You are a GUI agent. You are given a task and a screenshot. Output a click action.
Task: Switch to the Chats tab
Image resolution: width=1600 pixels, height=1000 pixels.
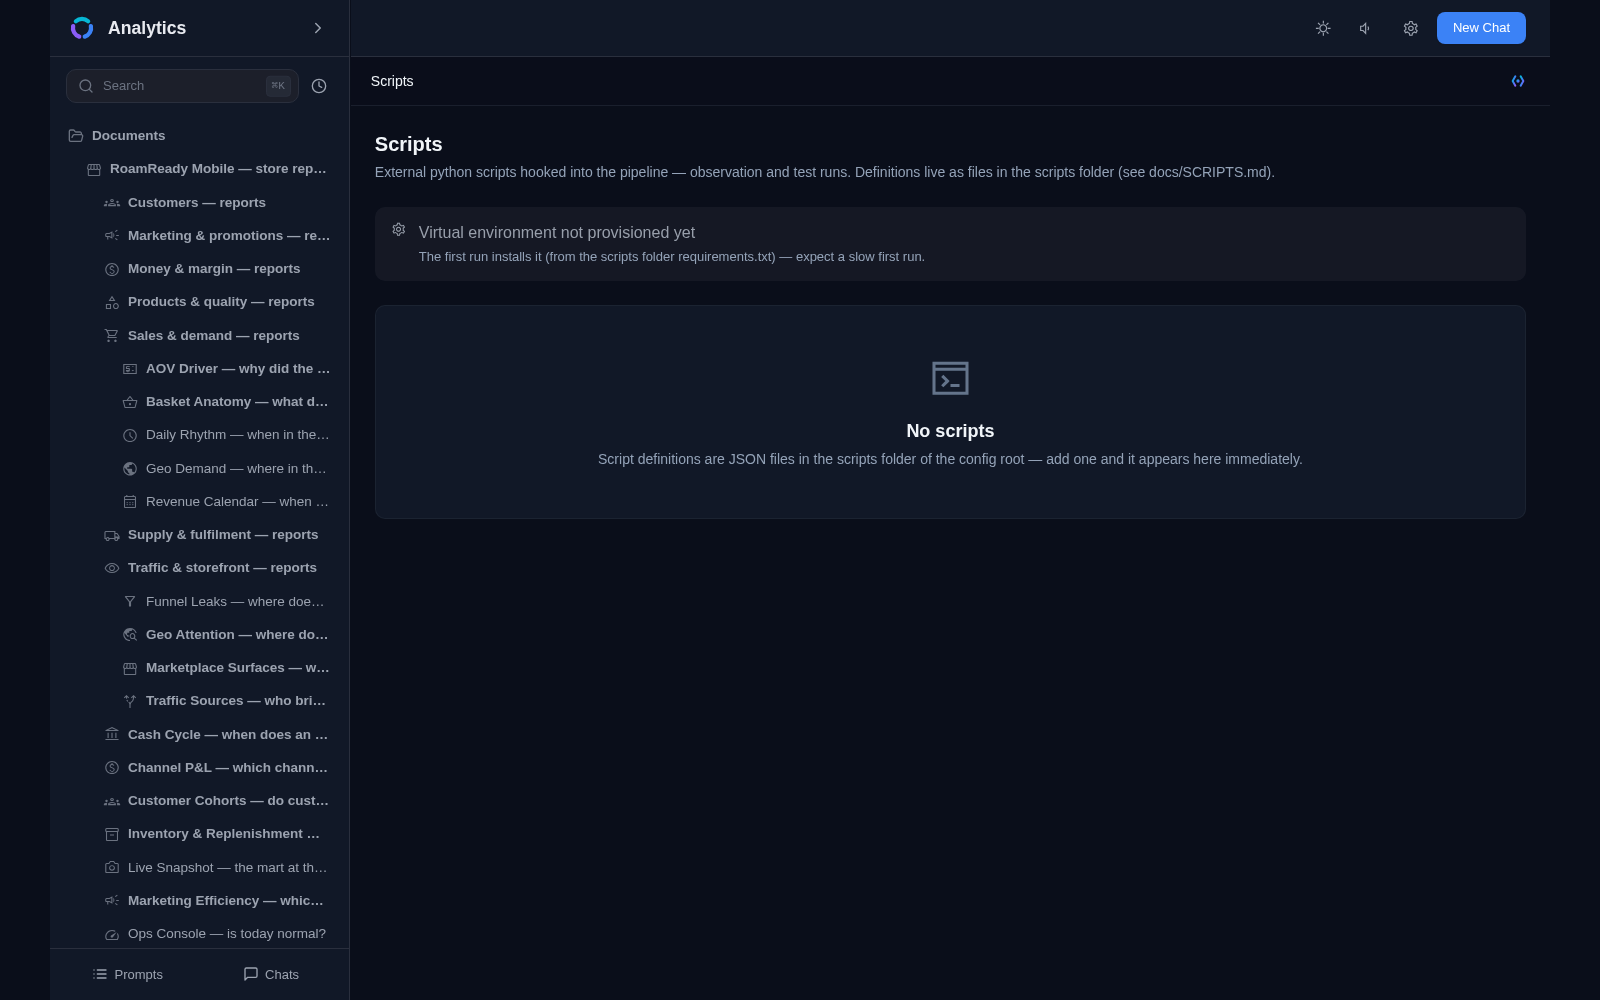[271, 974]
